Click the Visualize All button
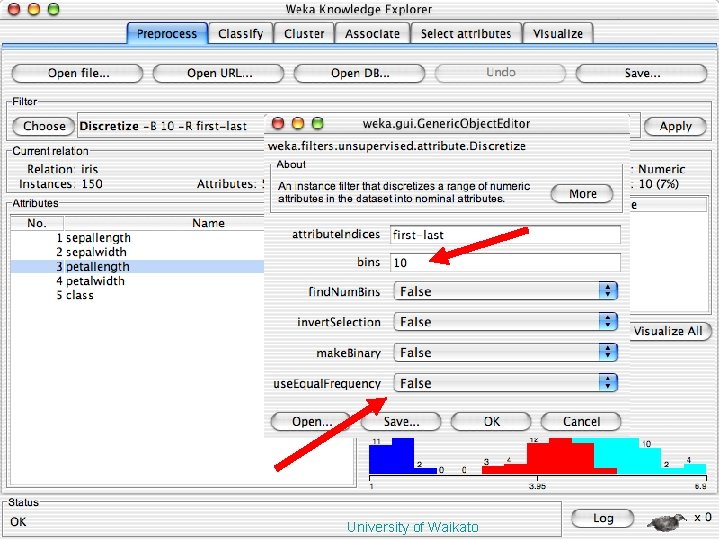Image resolution: width=720 pixels, height=540 pixels. pyautogui.click(x=669, y=331)
